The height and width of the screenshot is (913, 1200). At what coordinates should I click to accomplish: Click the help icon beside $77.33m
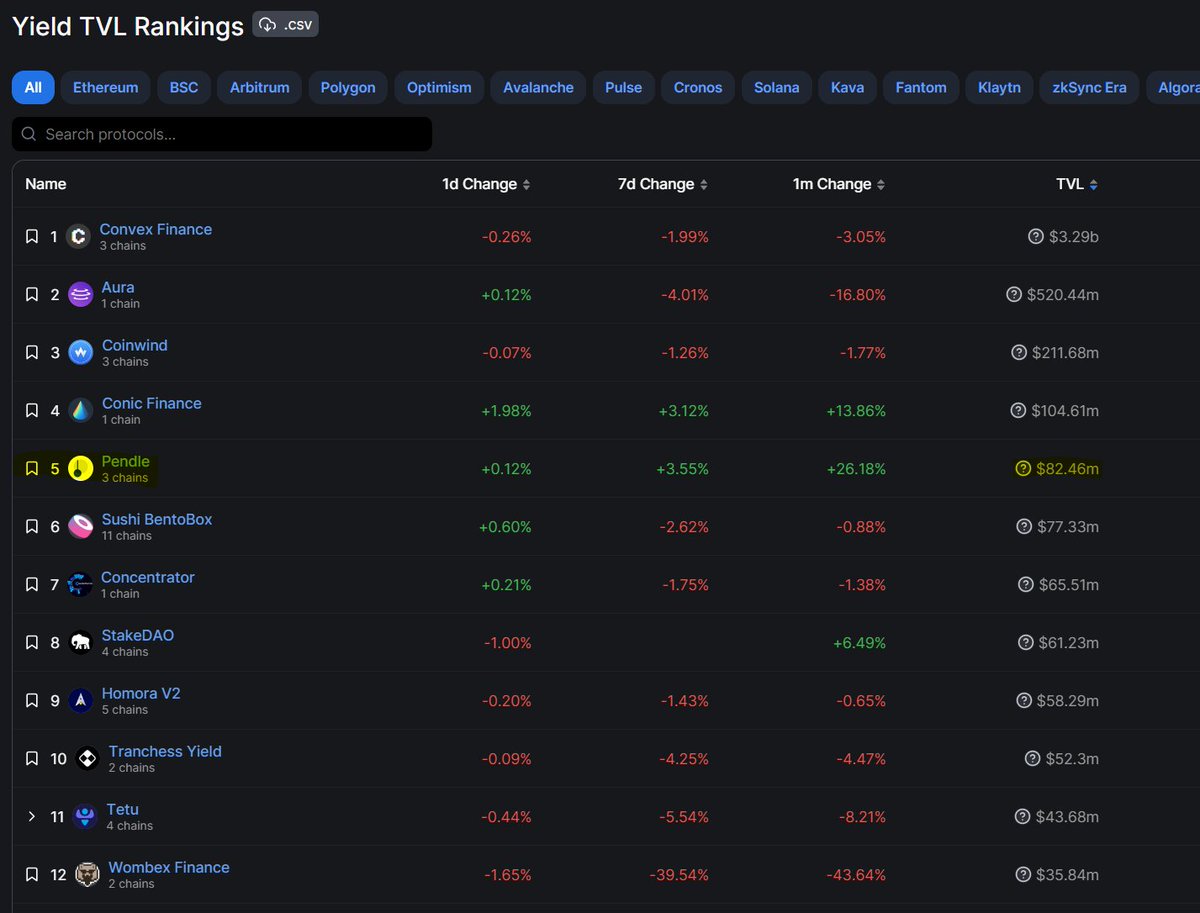point(1024,527)
